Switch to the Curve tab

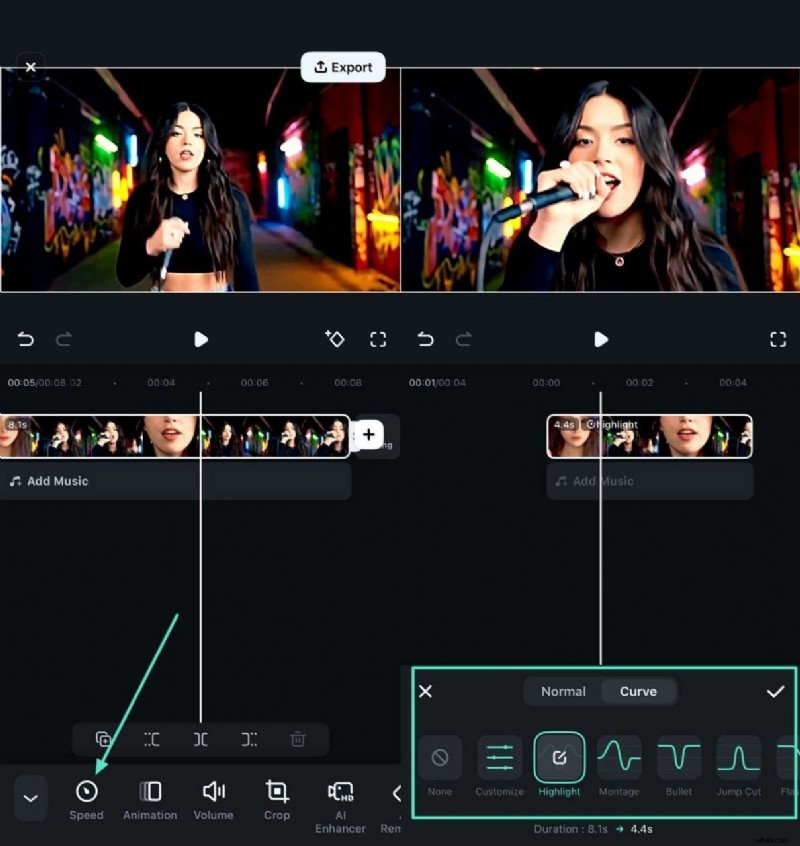tap(638, 691)
